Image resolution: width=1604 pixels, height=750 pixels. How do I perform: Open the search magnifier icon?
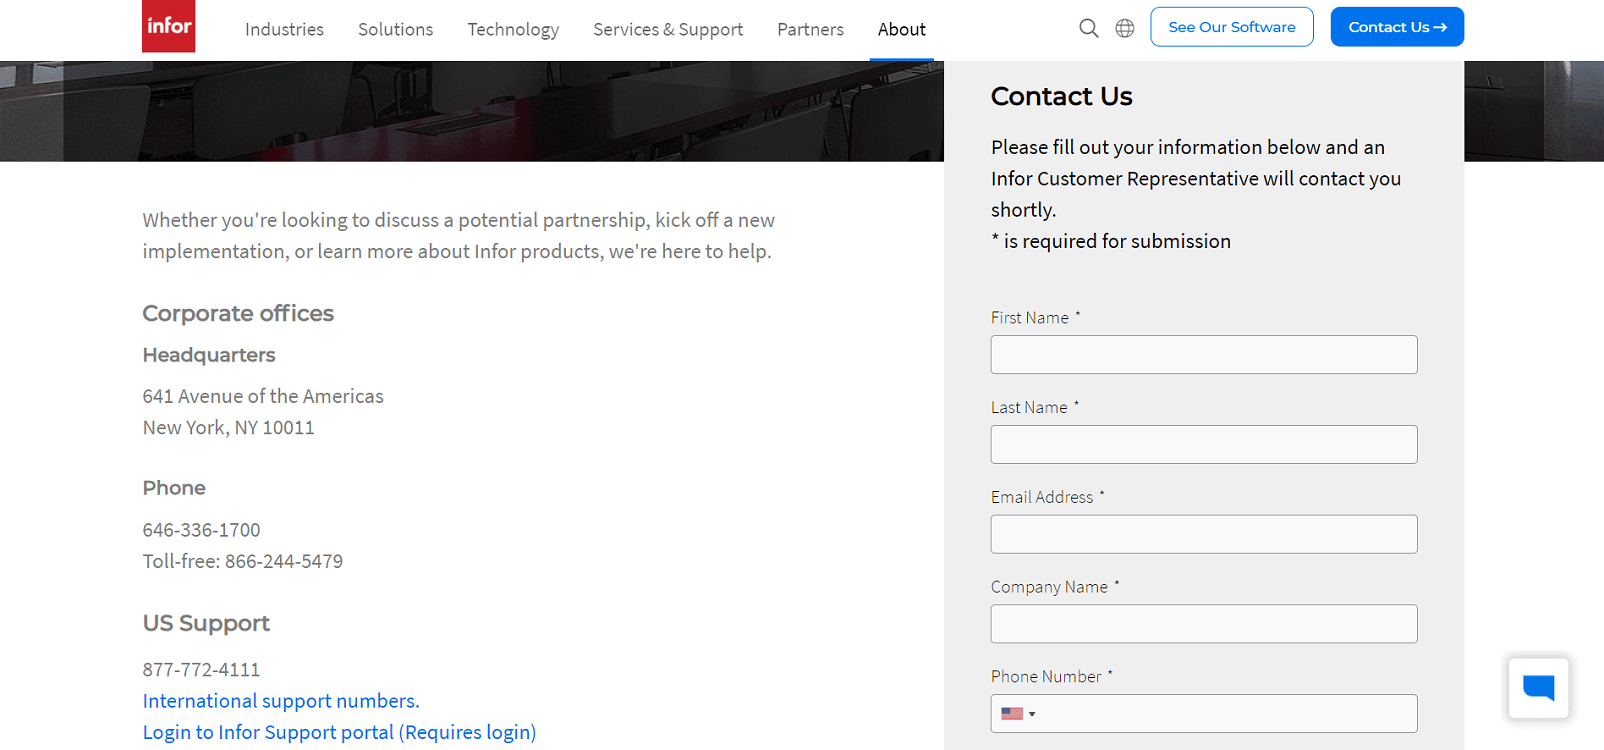[x=1089, y=28]
